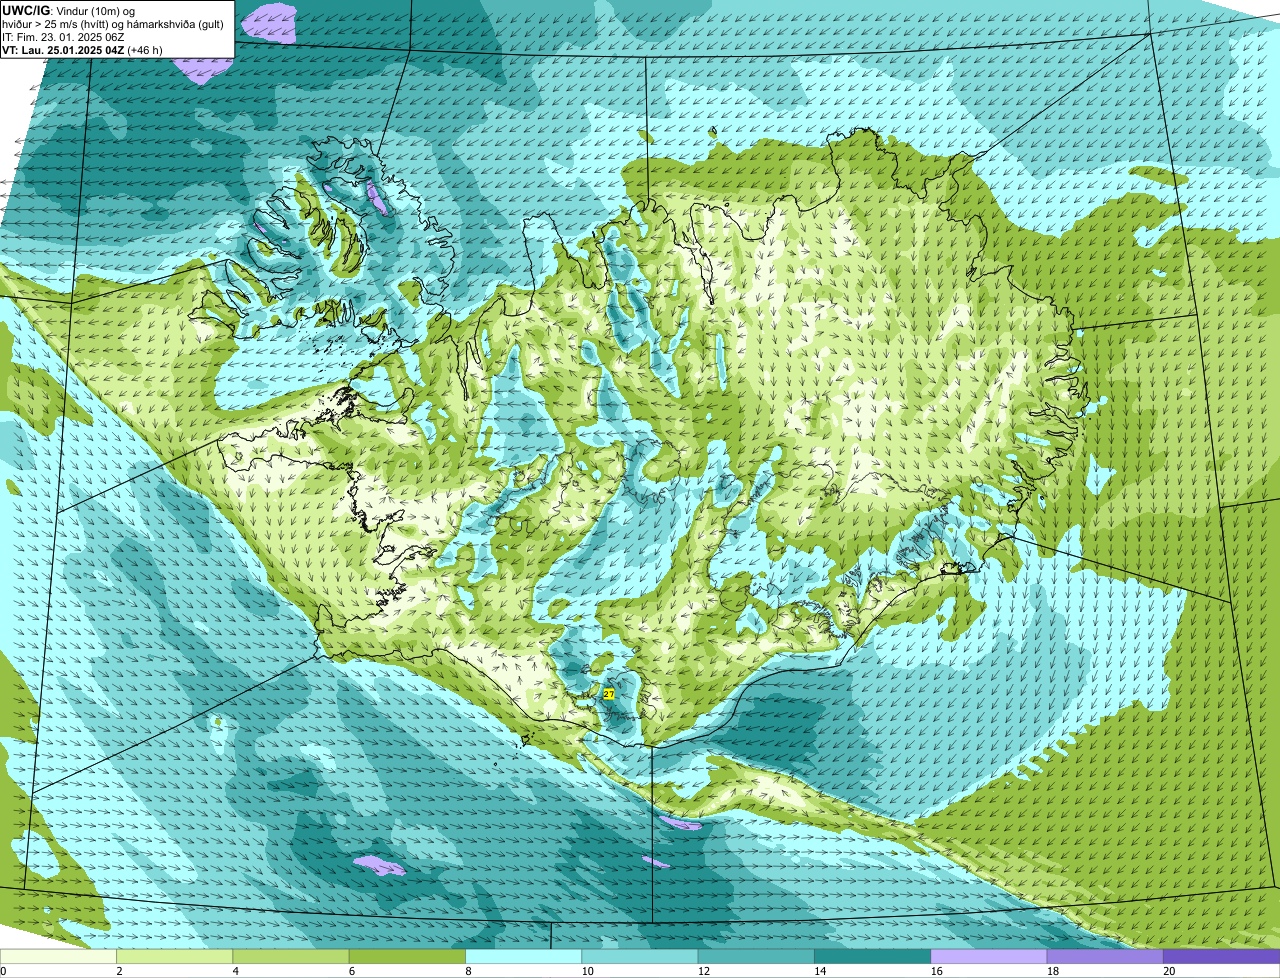Click the '12' label on the color scale
Screen dimensions: 1280x978
click(x=704, y=971)
